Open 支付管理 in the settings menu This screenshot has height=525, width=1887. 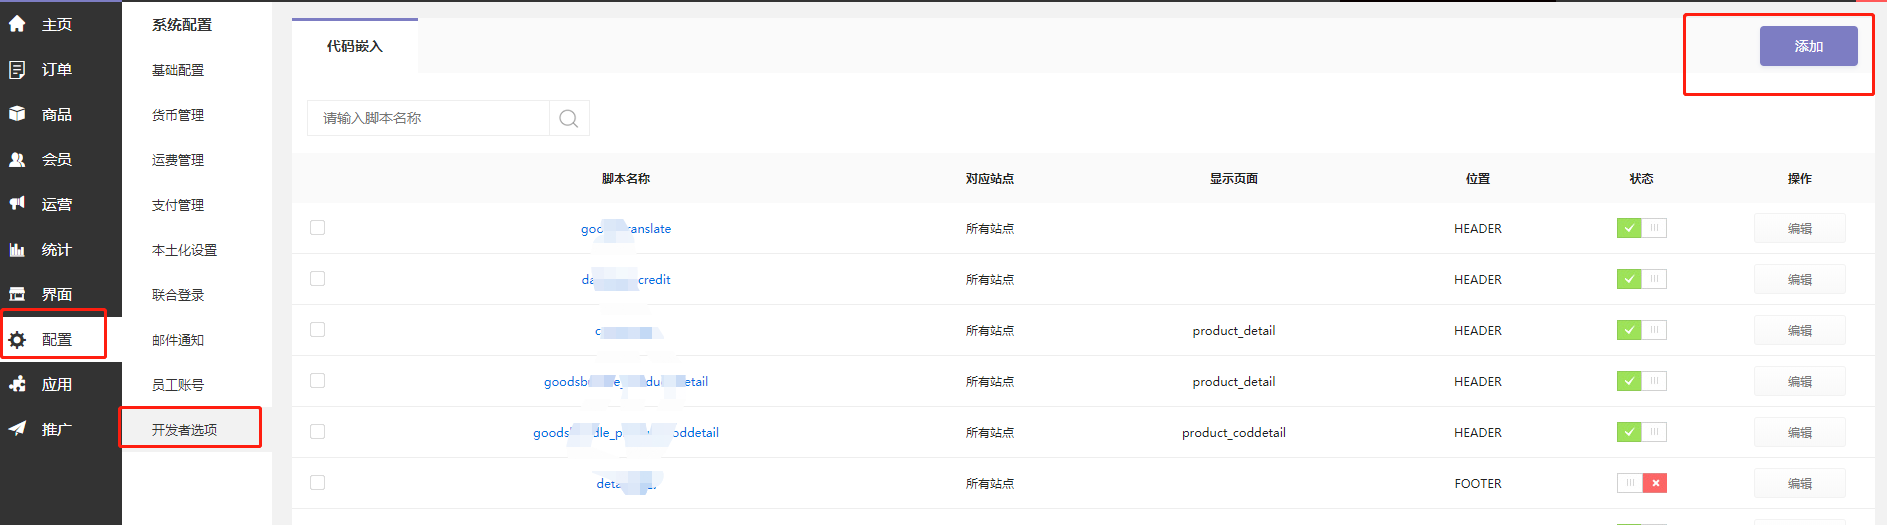click(x=178, y=205)
